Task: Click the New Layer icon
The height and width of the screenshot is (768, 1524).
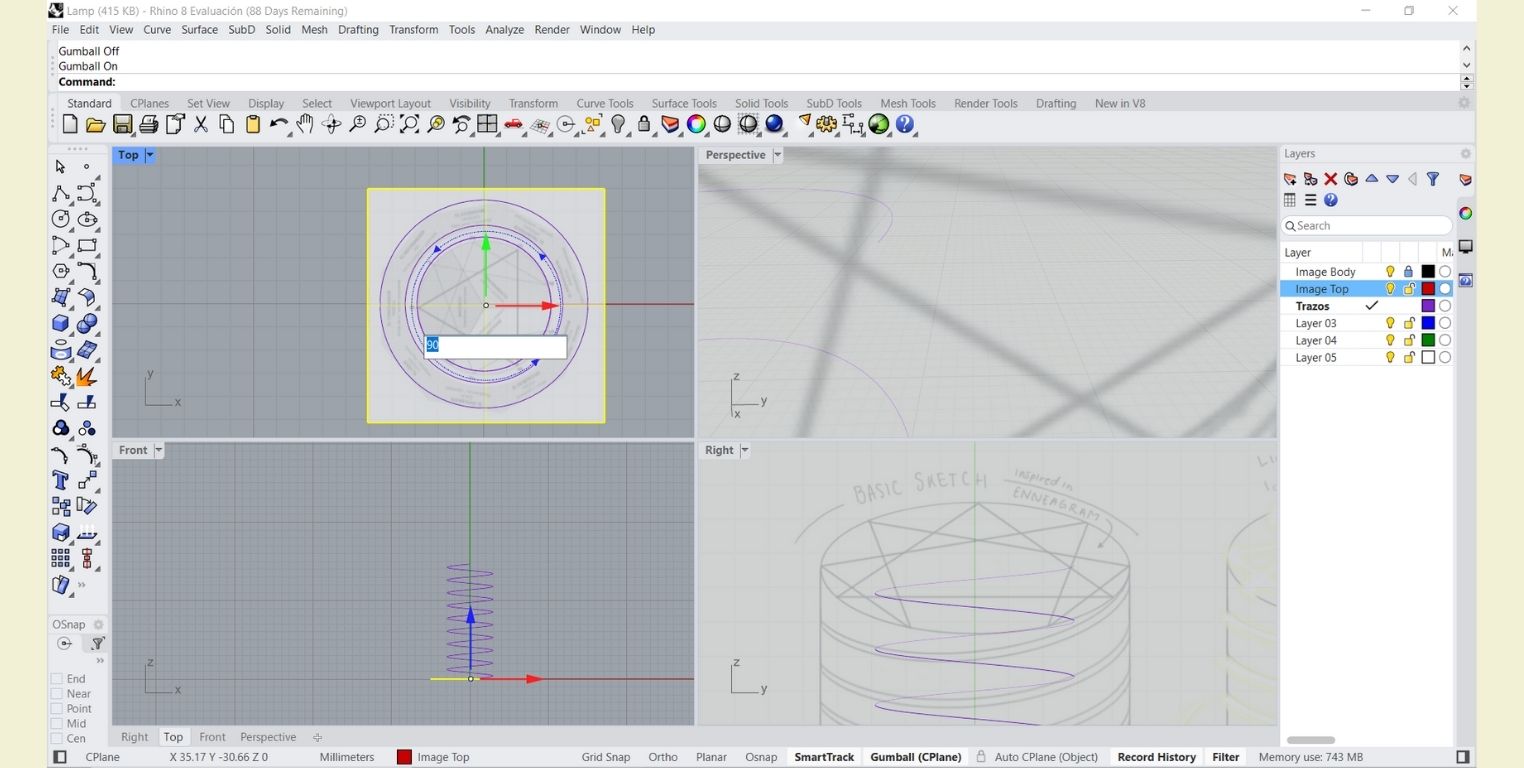Action: 1290,179
